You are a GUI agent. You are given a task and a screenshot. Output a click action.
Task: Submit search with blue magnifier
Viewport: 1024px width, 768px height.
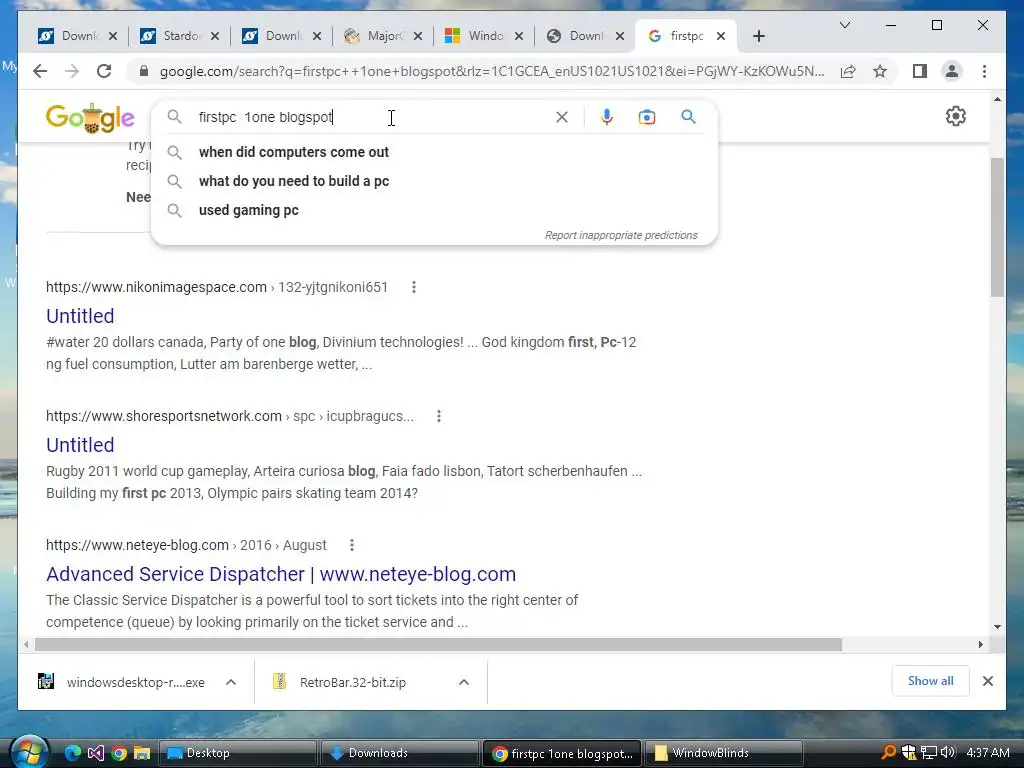click(x=688, y=117)
